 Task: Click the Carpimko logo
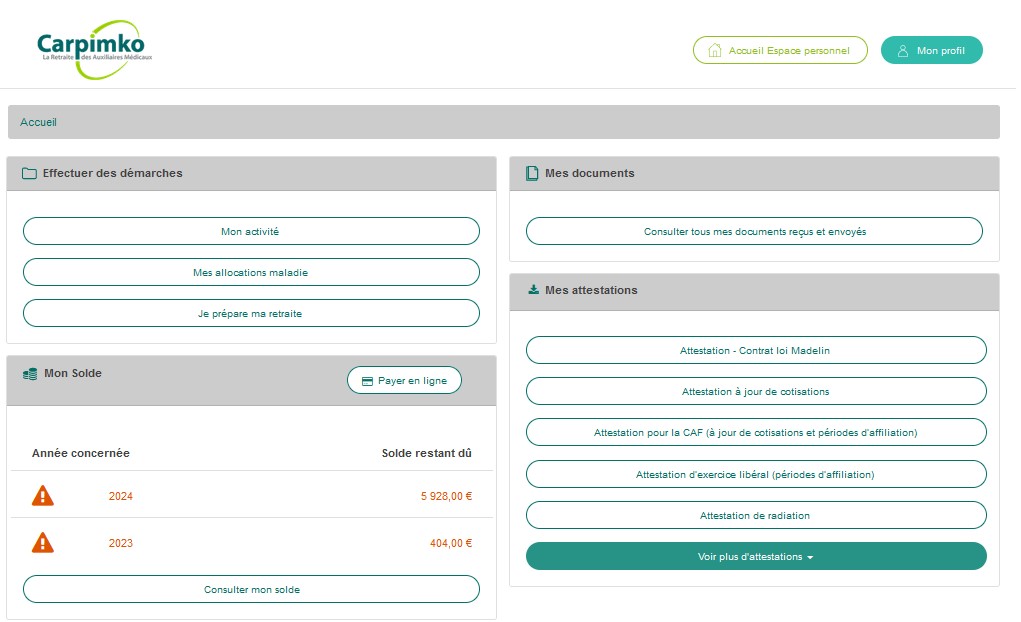(x=94, y=49)
